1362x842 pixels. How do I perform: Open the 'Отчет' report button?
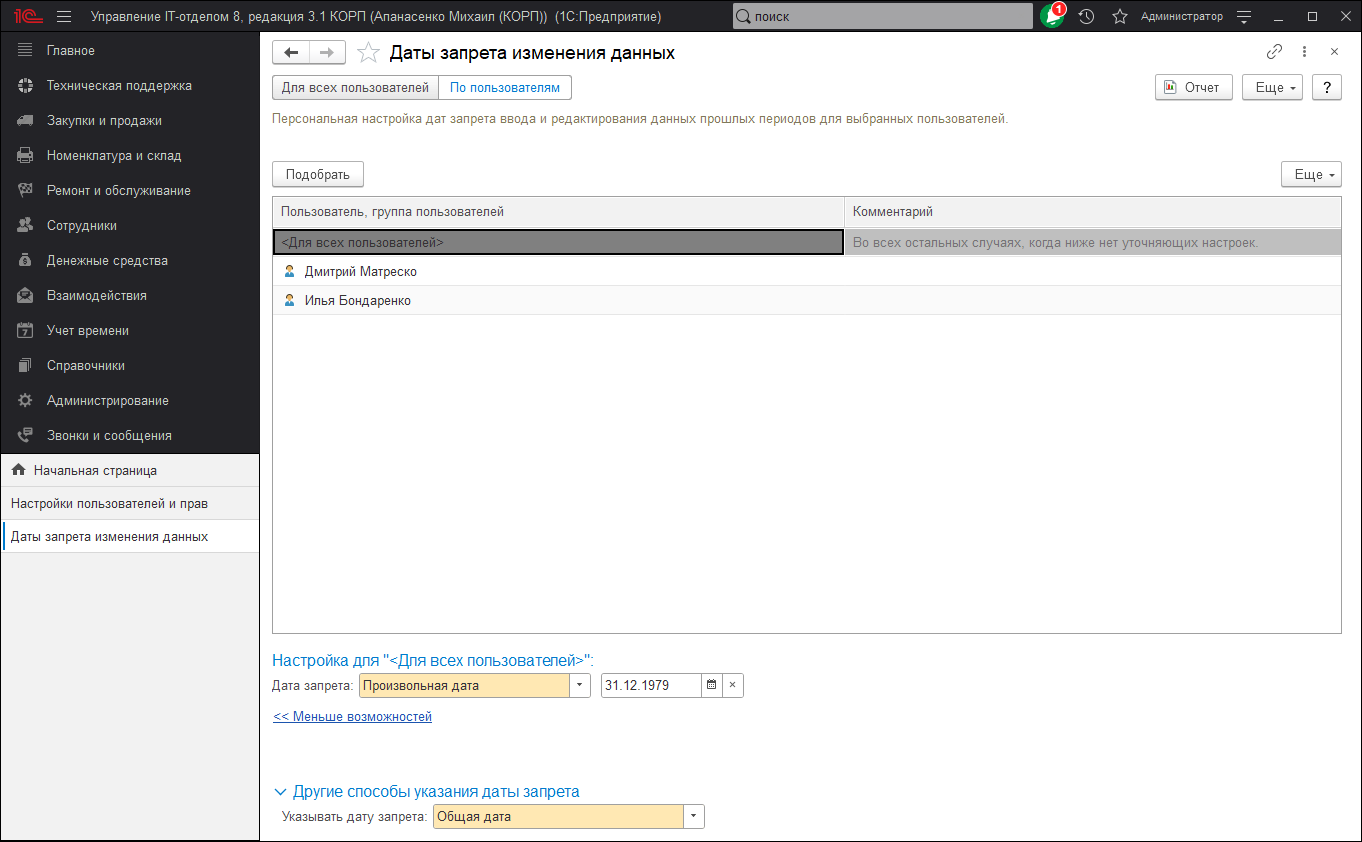point(1193,87)
